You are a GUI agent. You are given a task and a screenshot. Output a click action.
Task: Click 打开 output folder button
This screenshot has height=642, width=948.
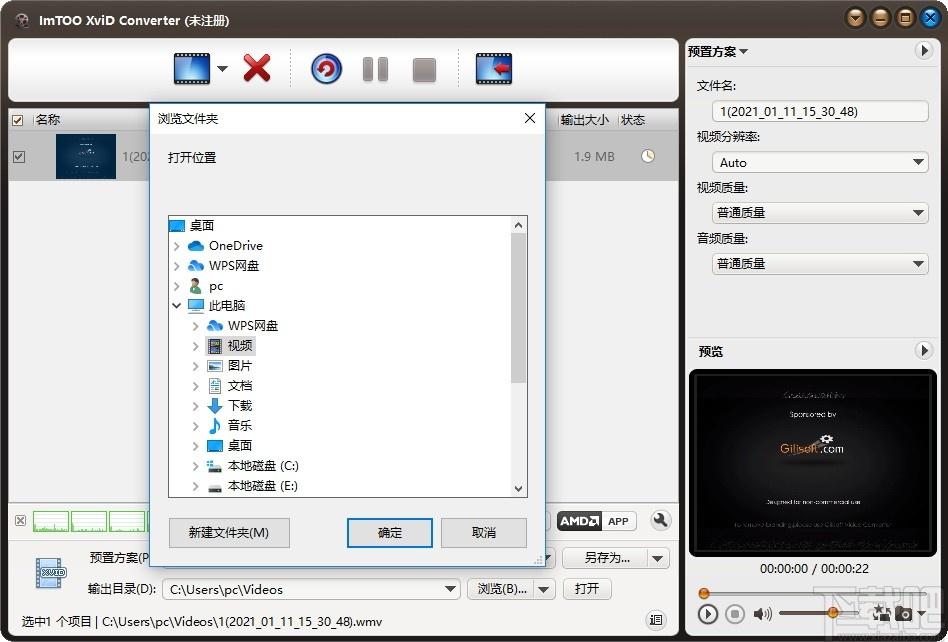[x=587, y=589]
